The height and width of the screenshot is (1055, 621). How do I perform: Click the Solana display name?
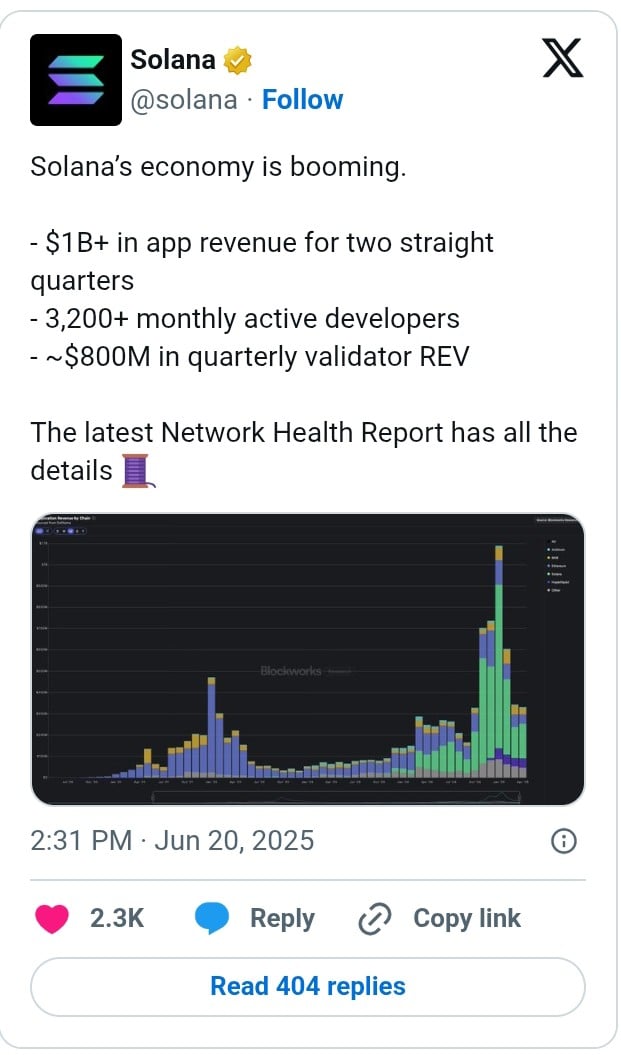(173, 60)
